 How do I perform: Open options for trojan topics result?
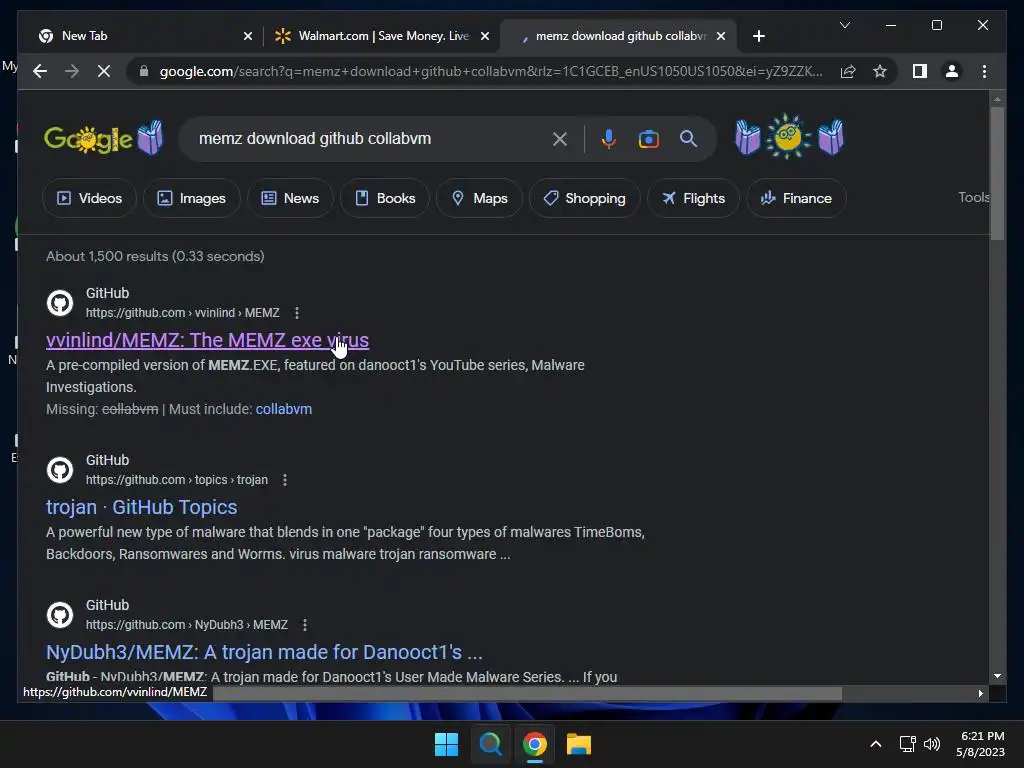click(x=285, y=480)
